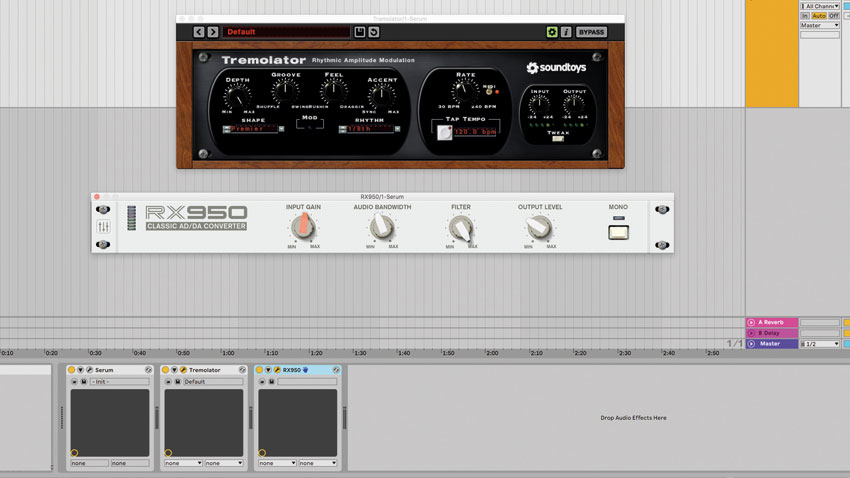
Task: Click the RX950 mixer sliders icon
Action: click(103, 227)
